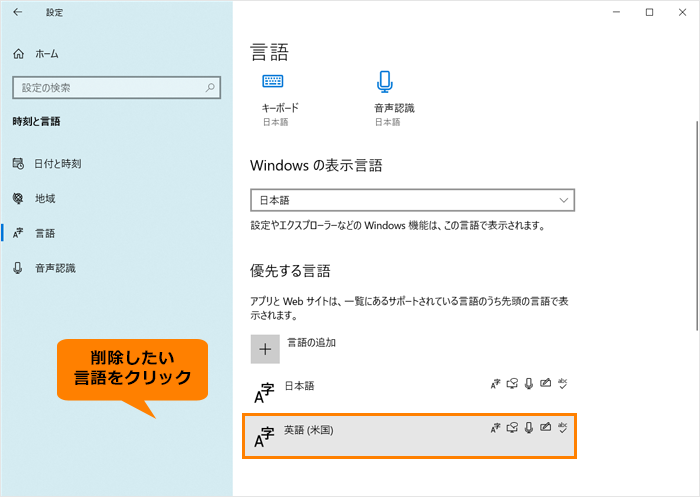
Task: Click the handwriting feature icon on the 日本語 row
Action: point(545,383)
